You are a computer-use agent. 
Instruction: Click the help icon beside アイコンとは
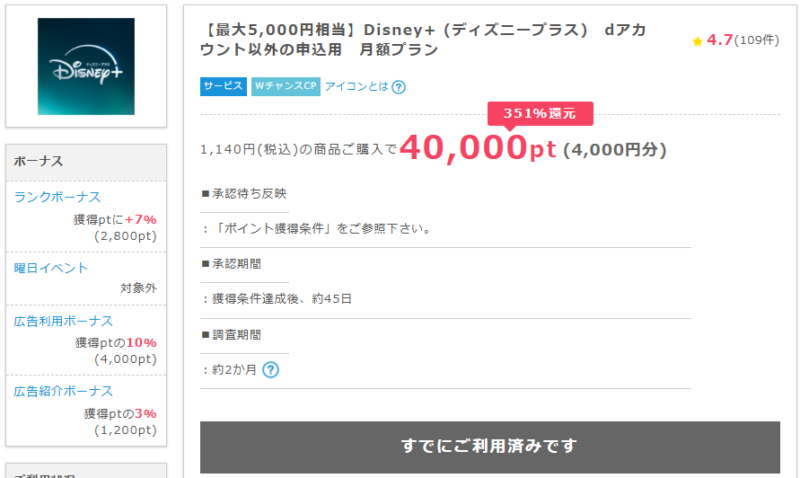(x=399, y=87)
